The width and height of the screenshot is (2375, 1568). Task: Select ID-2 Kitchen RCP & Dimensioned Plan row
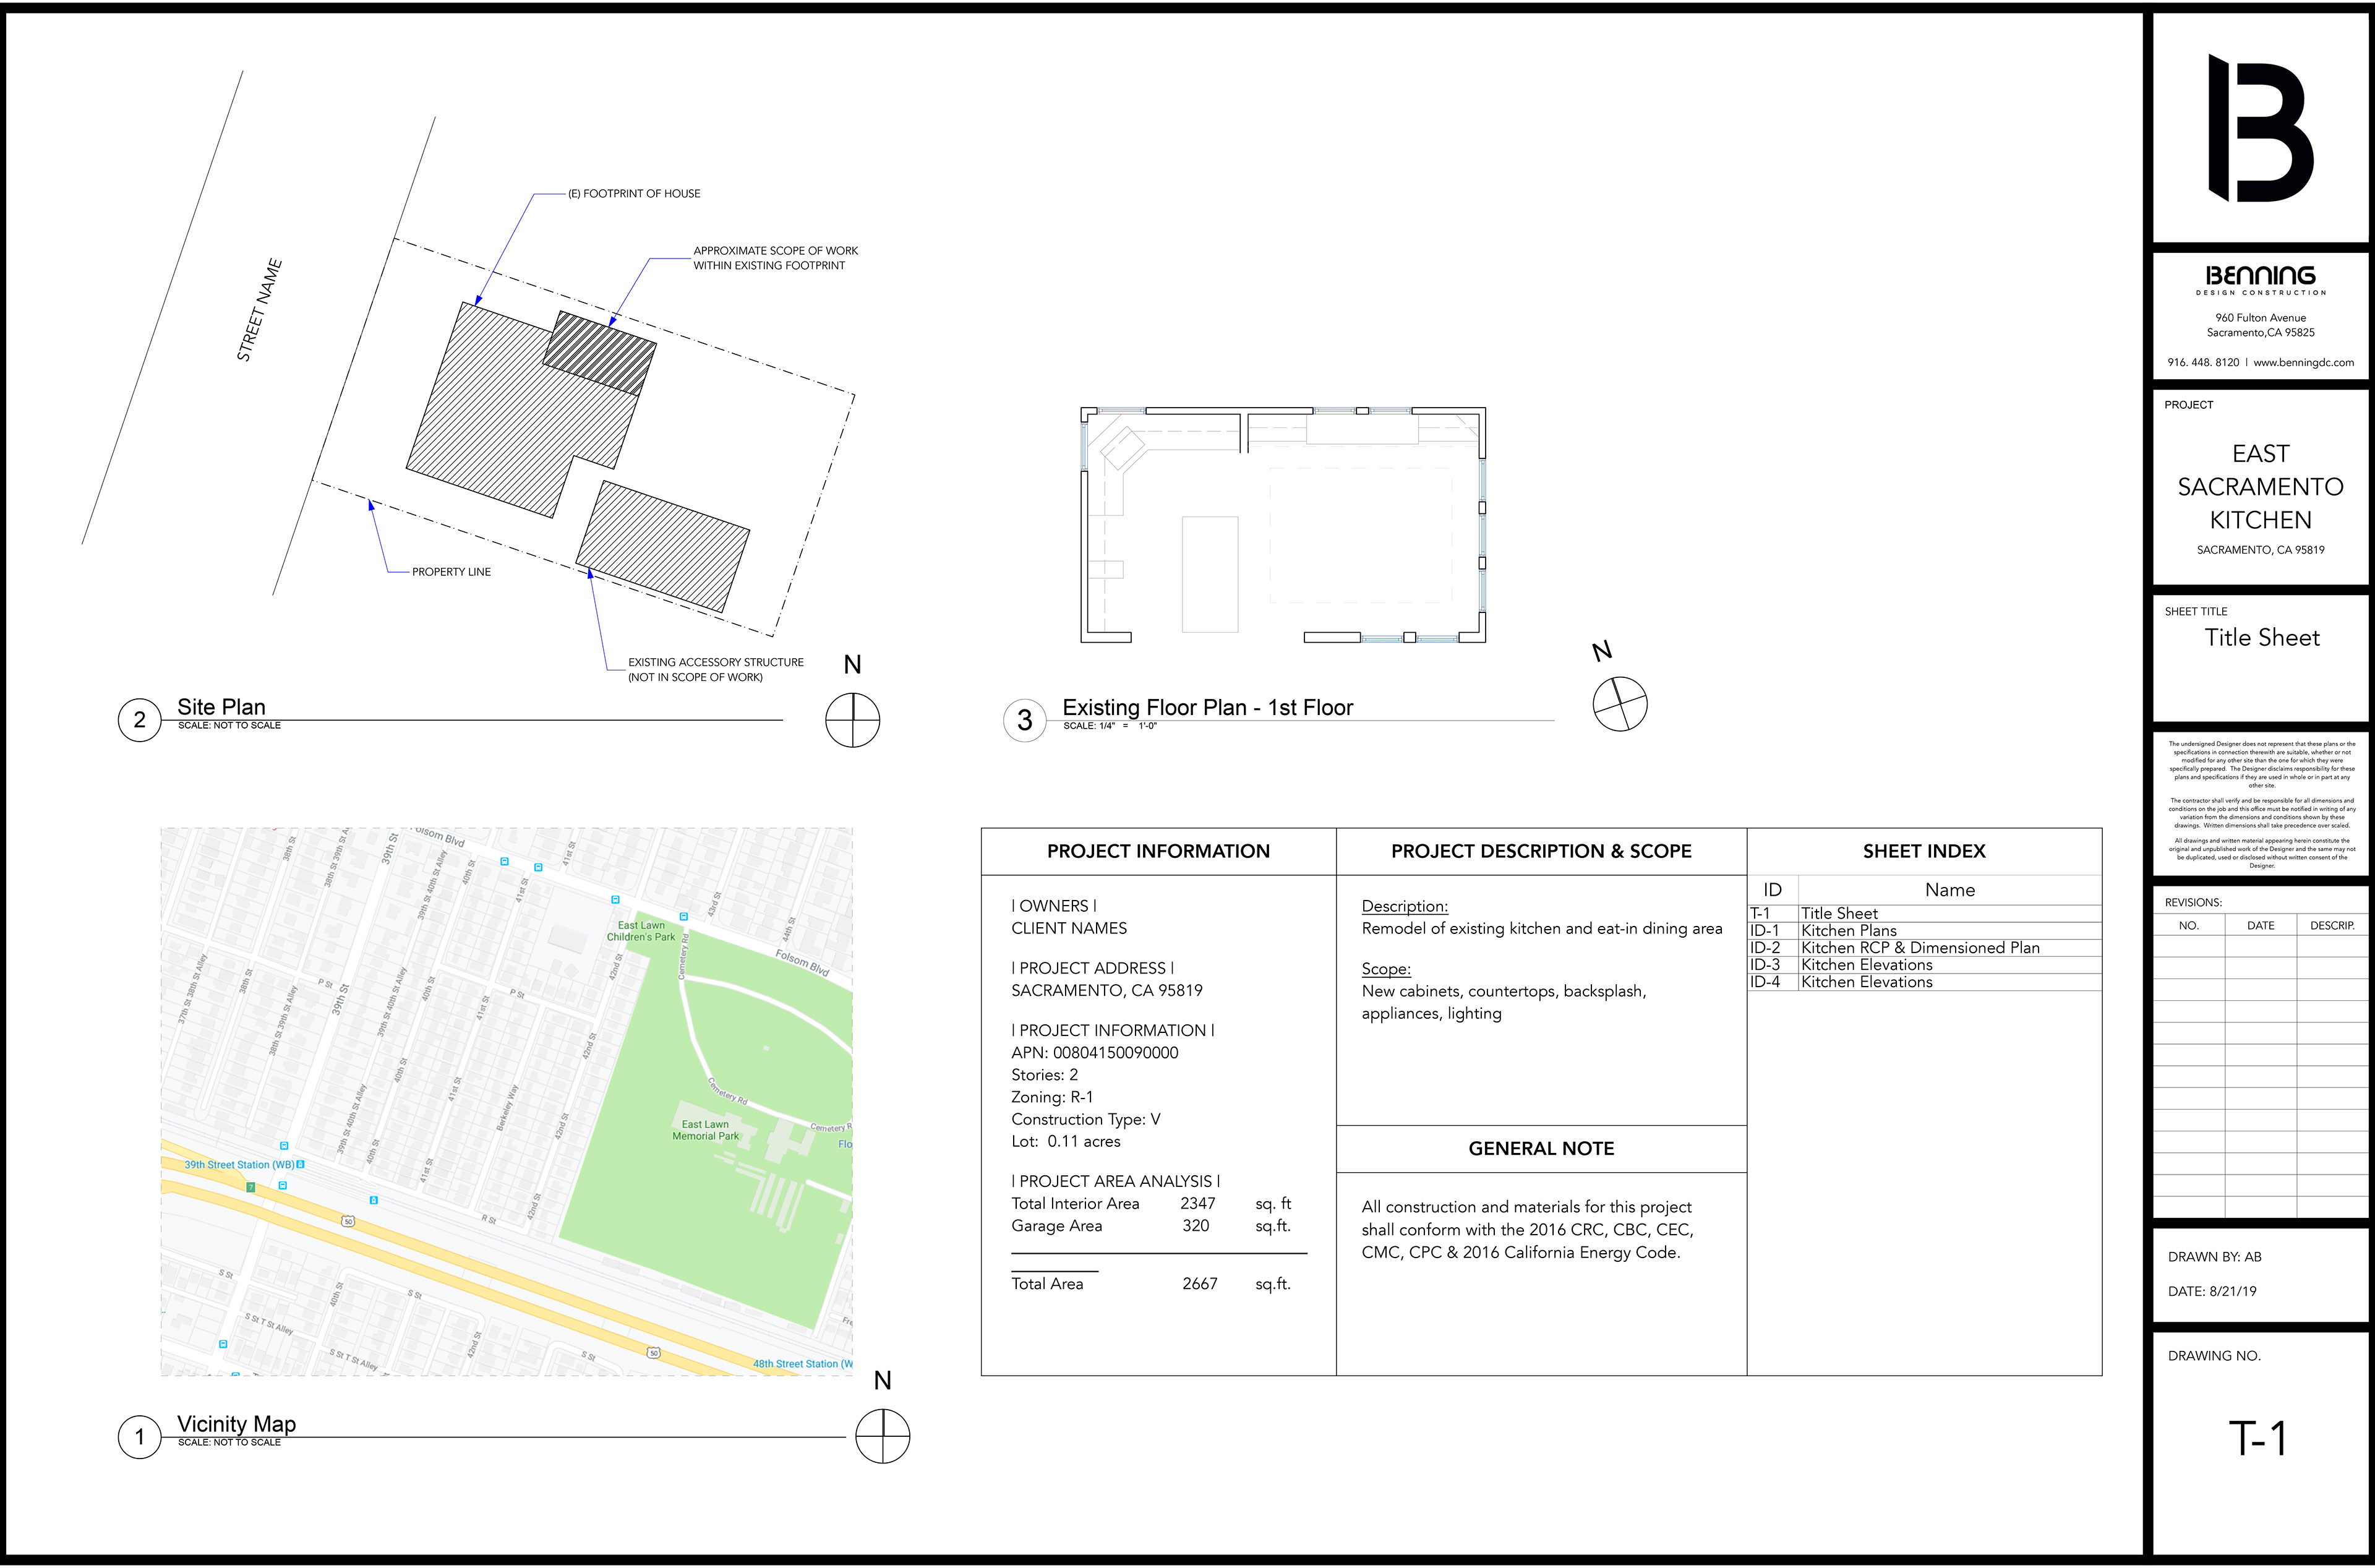click(1923, 947)
